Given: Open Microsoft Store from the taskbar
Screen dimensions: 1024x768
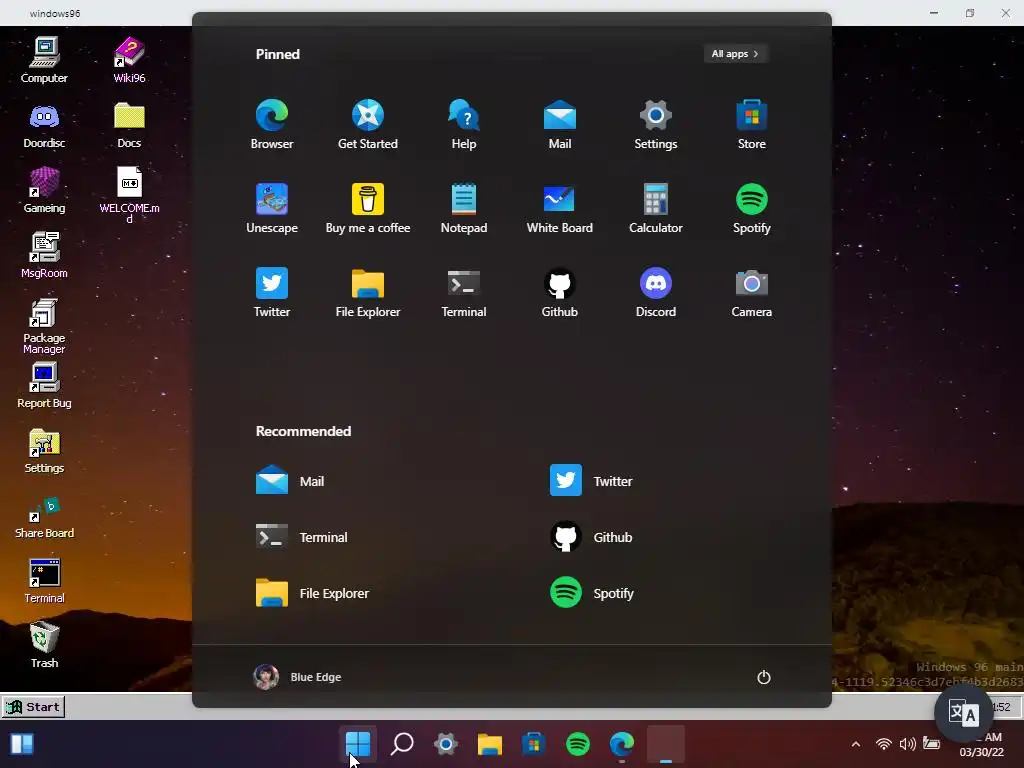Looking at the screenshot, I should point(534,744).
